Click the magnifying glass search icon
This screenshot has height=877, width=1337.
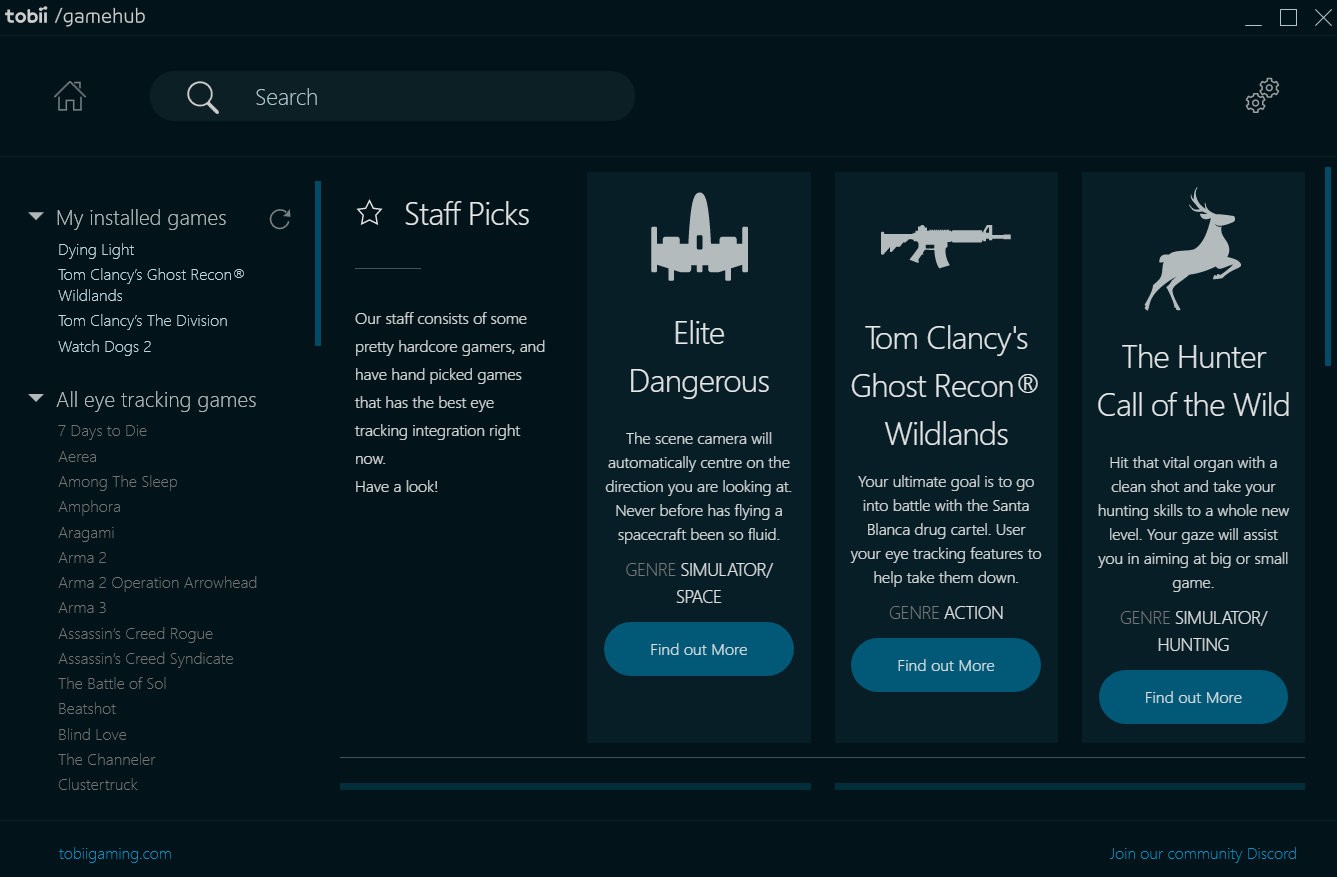202,97
